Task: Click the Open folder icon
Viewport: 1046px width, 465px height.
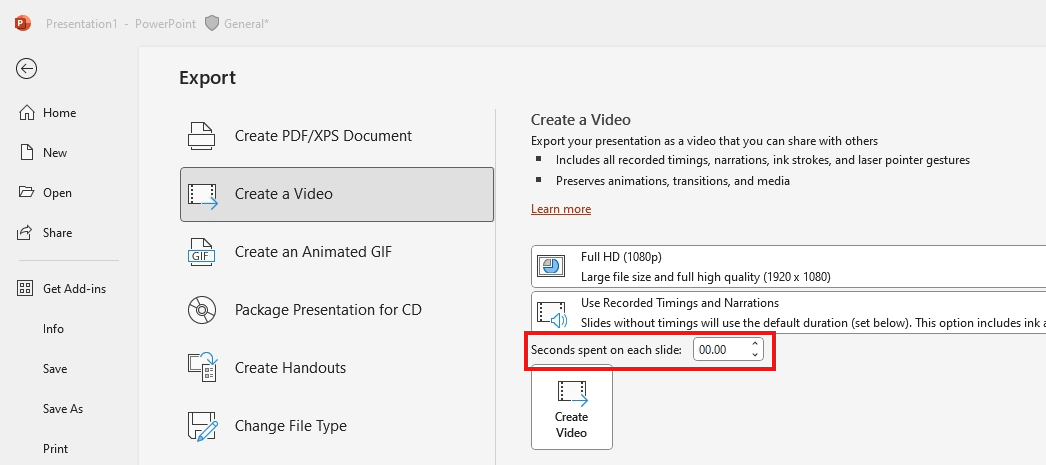Action: coord(26,192)
